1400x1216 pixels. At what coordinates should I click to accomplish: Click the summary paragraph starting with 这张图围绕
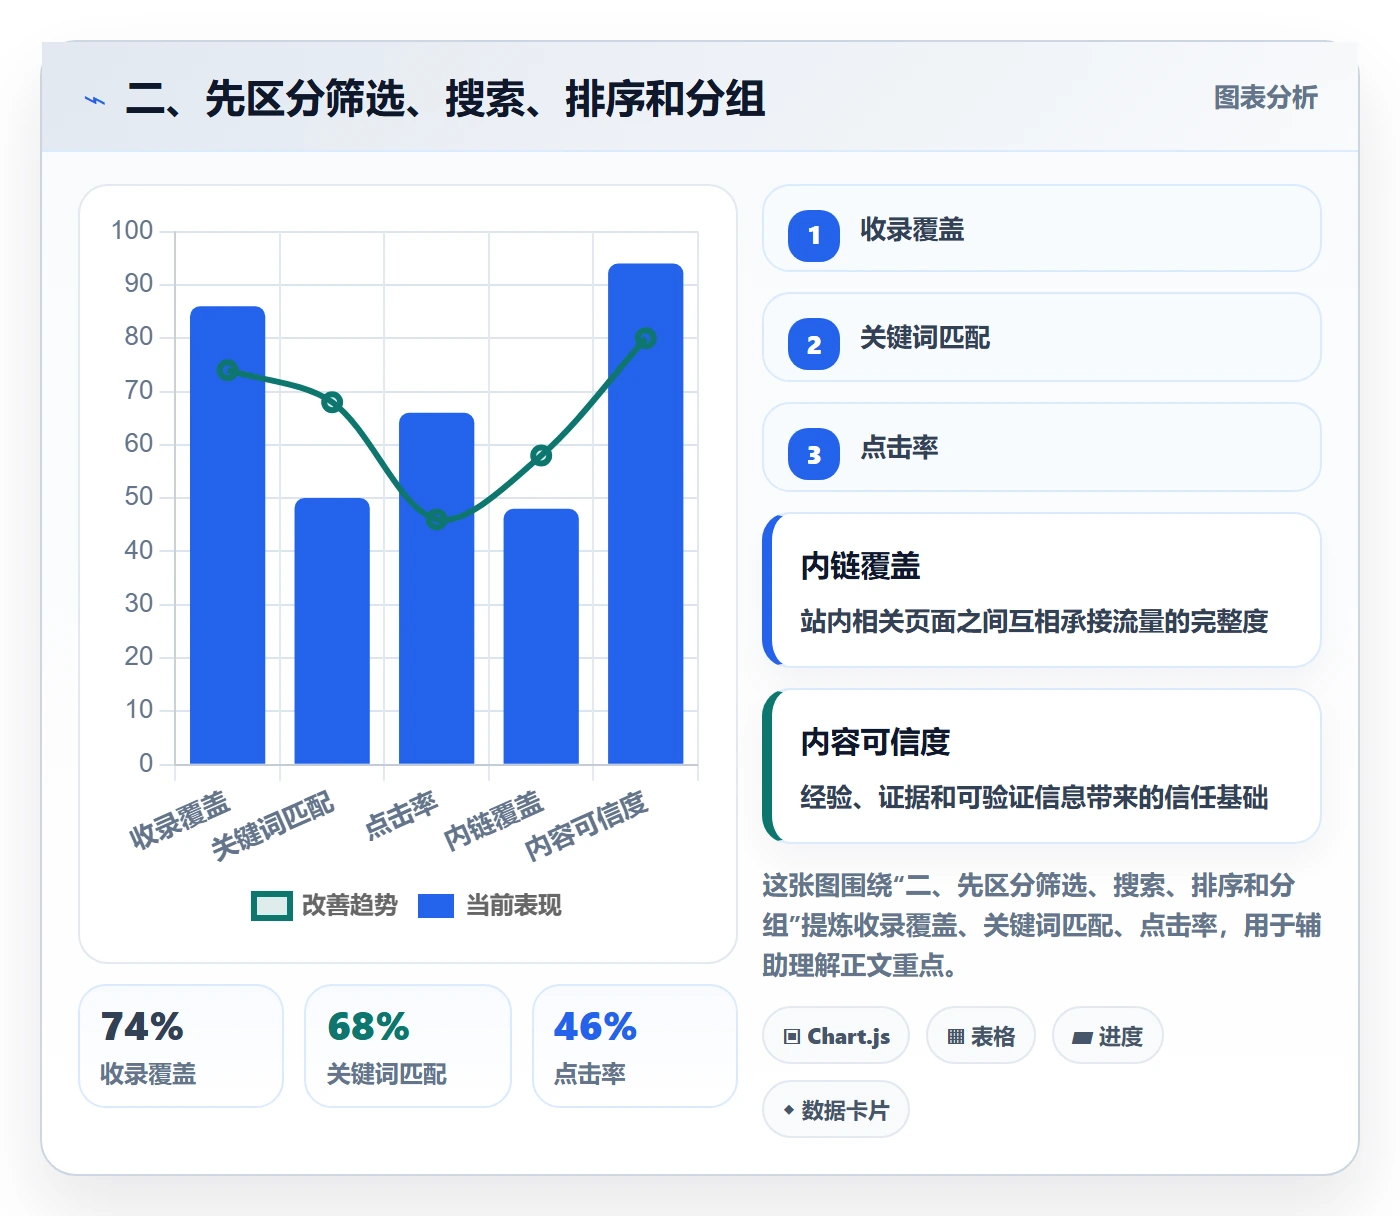pos(1042,926)
